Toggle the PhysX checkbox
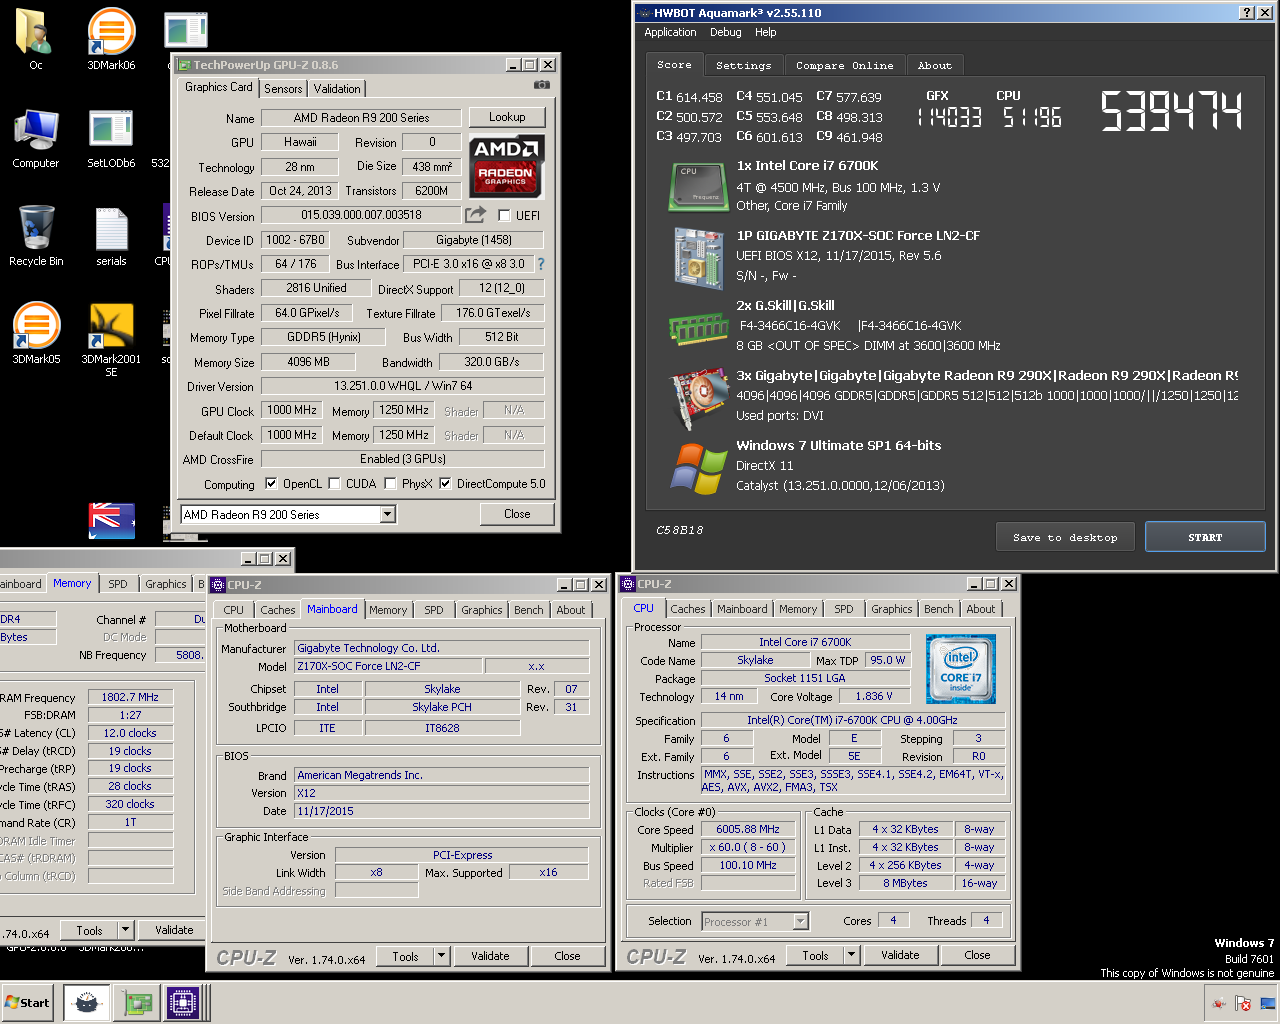 [x=390, y=484]
